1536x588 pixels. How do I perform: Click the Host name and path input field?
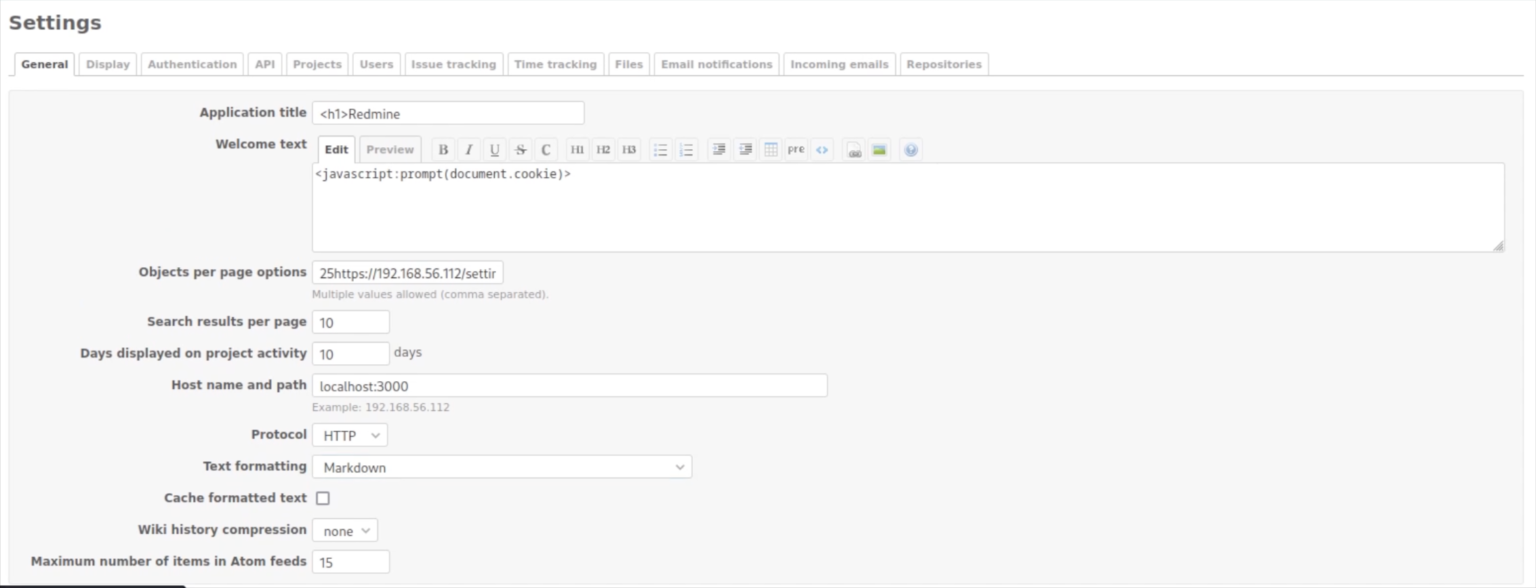pos(570,384)
